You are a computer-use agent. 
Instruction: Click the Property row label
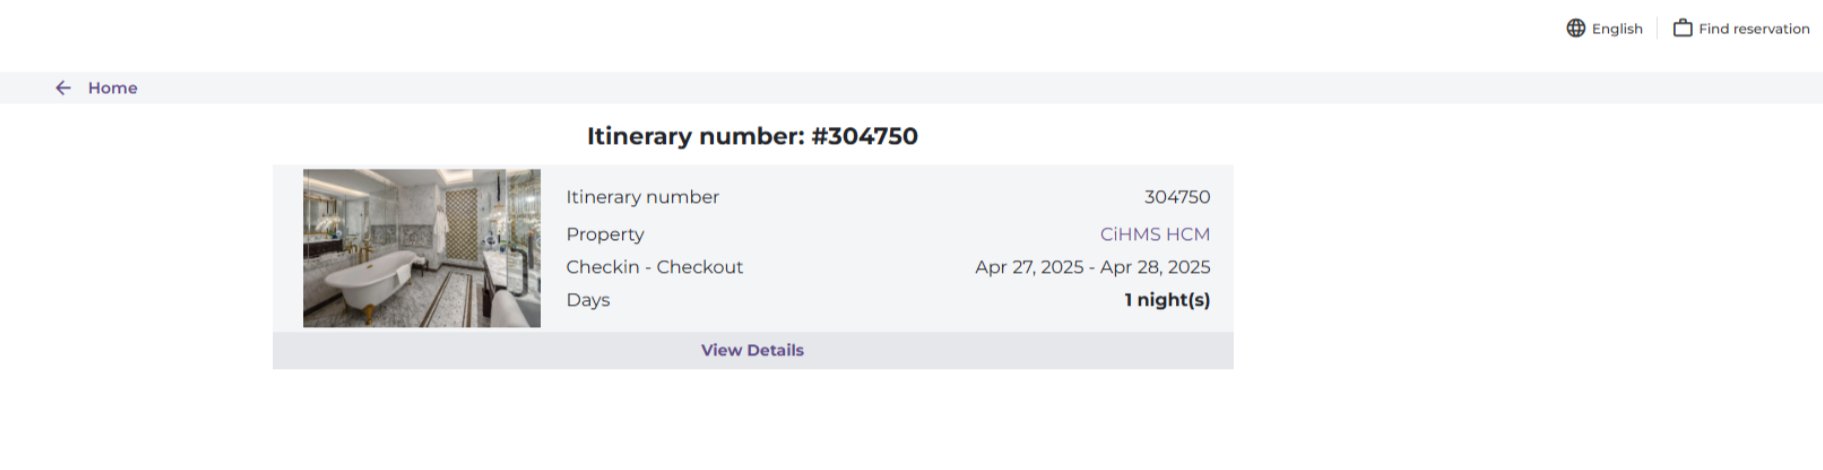tap(605, 234)
